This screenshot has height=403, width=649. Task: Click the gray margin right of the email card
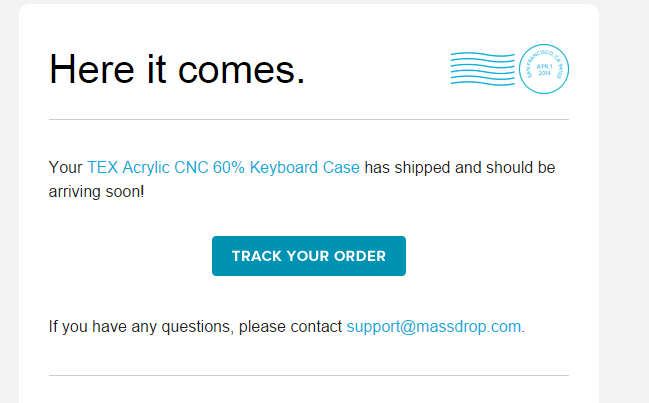pos(624,202)
